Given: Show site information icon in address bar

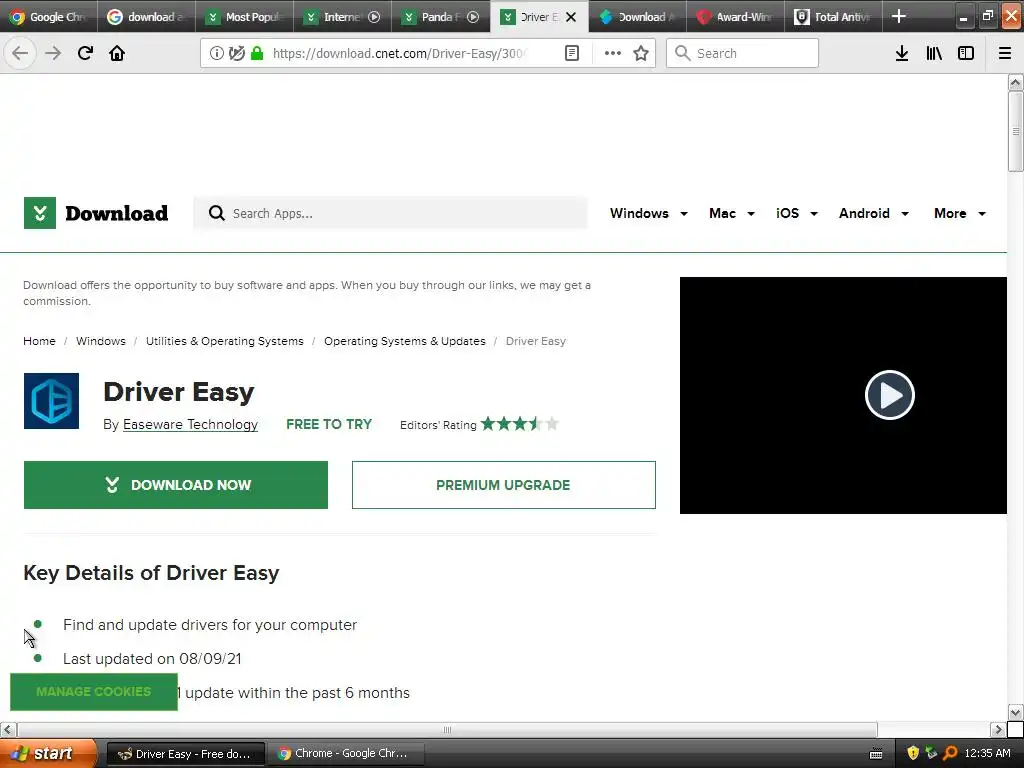Looking at the screenshot, I should (216, 53).
